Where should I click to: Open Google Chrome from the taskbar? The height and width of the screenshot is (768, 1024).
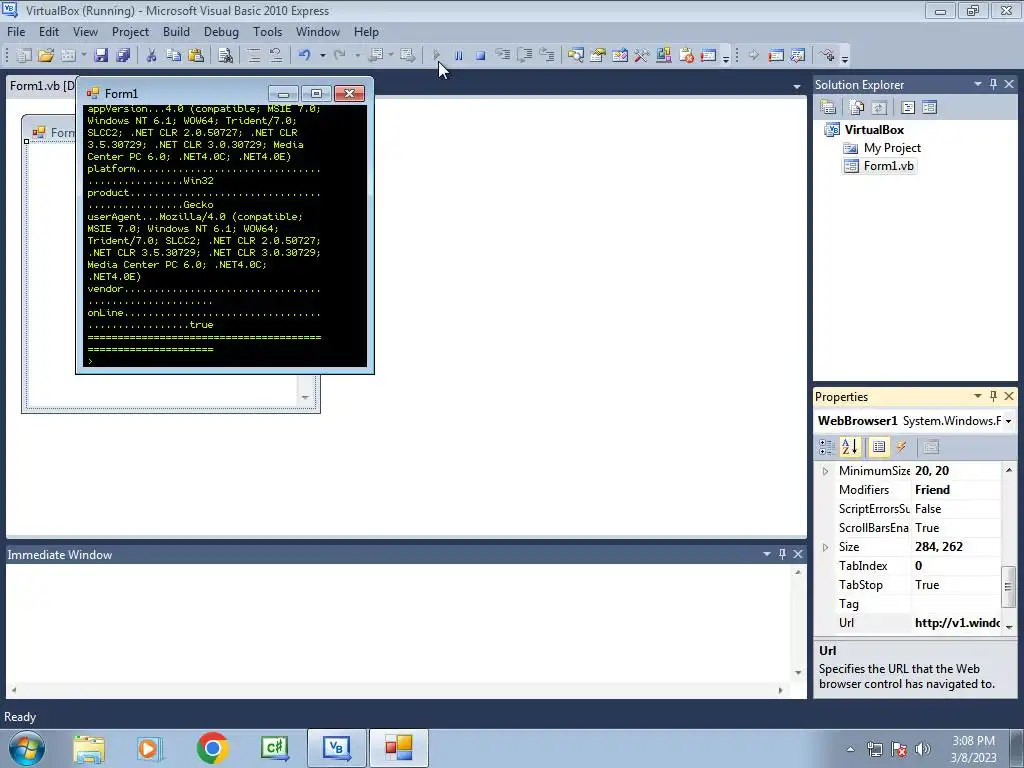tap(212, 748)
